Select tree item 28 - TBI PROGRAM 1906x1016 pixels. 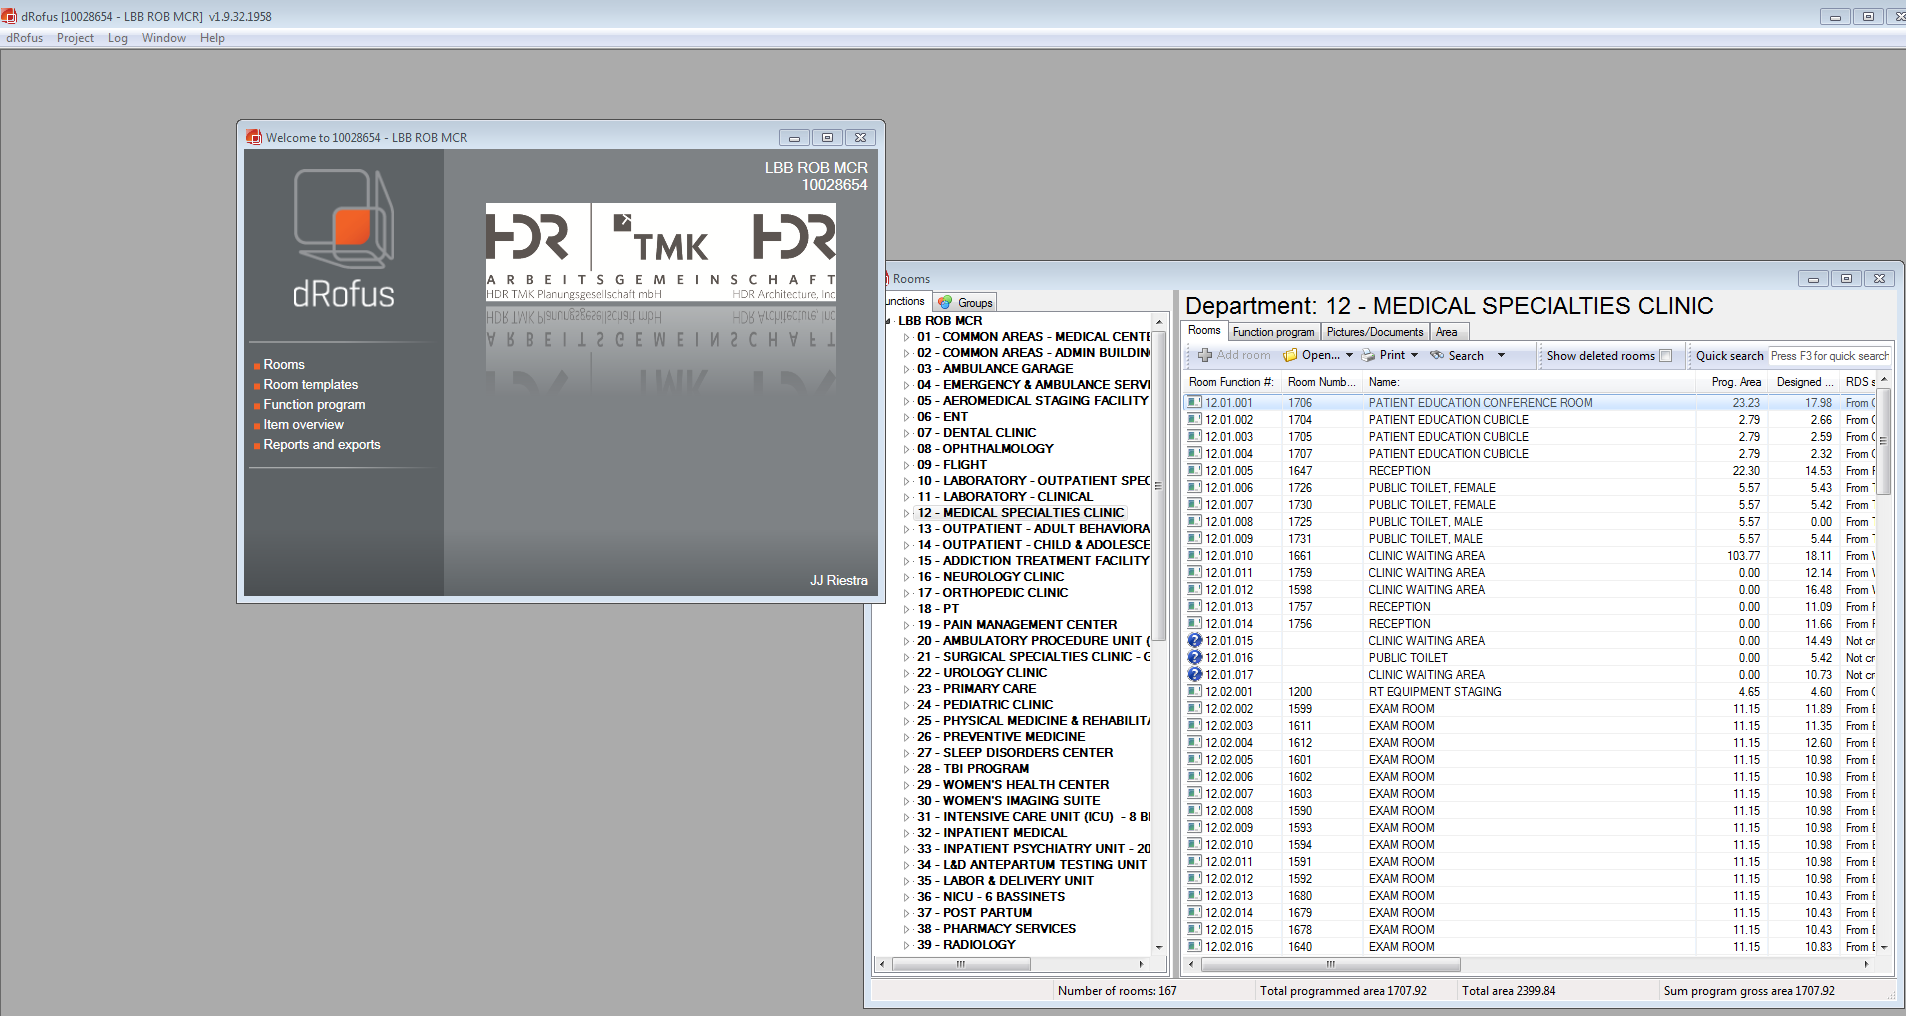click(x=973, y=769)
